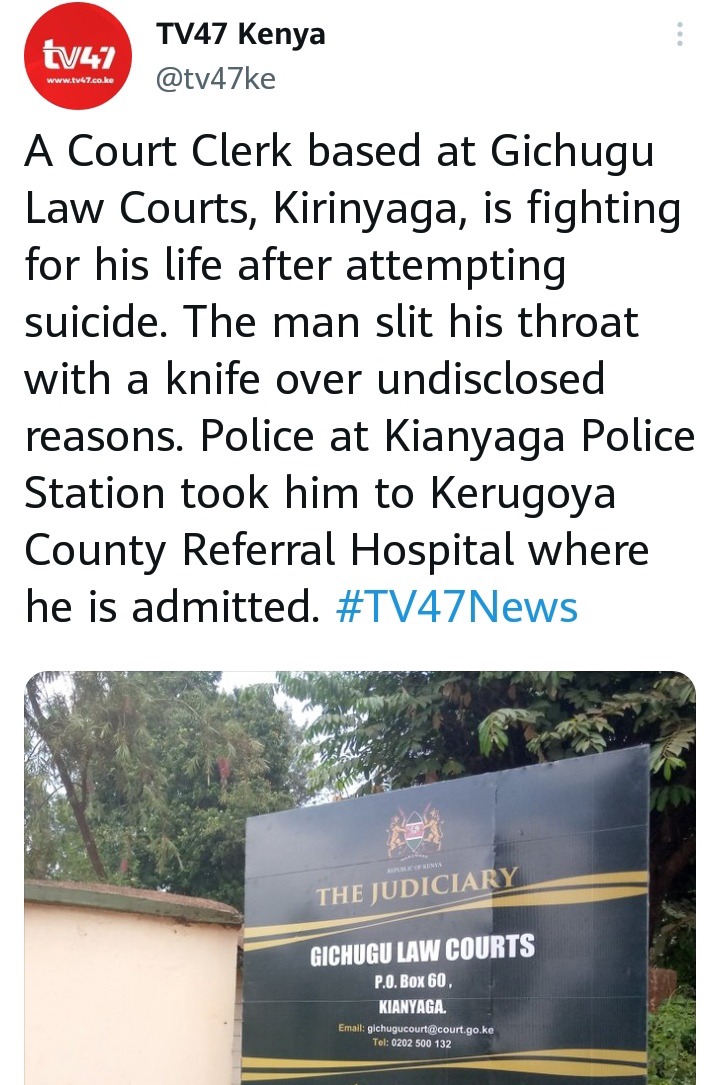Open the attached Gichugu Law Courts photo
Viewport: 720px width, 1085px height.
pyautogui.click(x=360, y=877)
